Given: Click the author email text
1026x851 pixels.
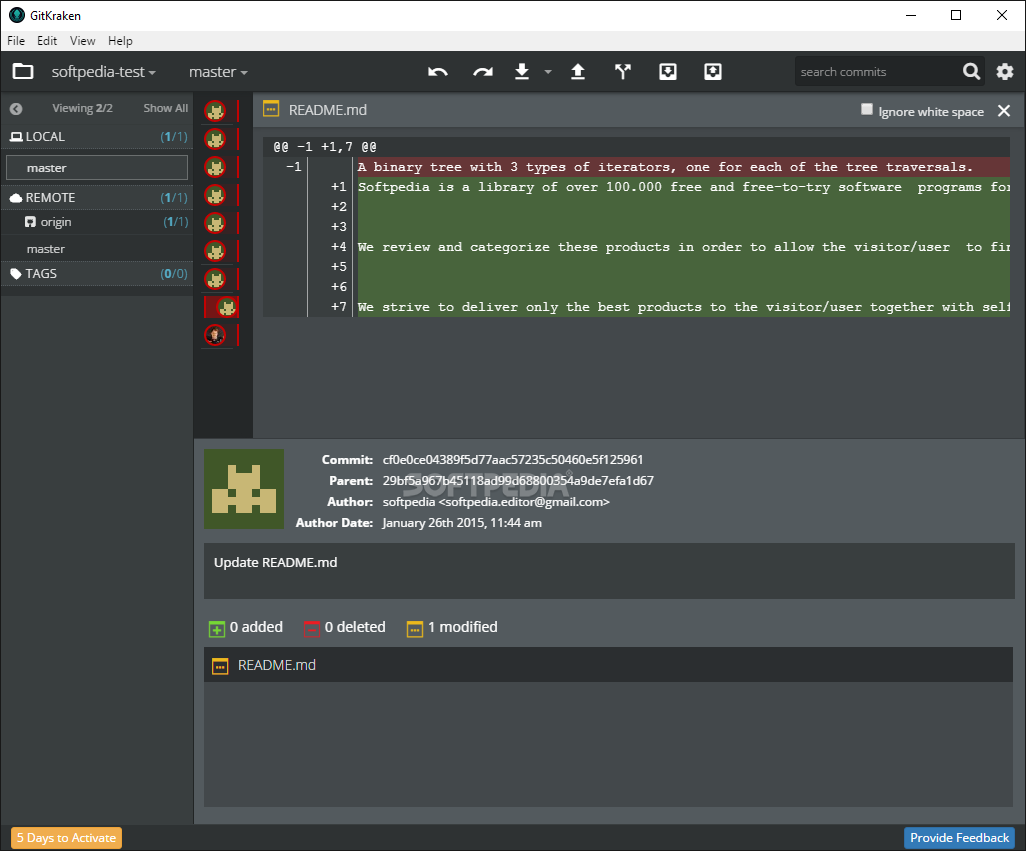Looking at the screenshot, I should (x=524, y=502).
